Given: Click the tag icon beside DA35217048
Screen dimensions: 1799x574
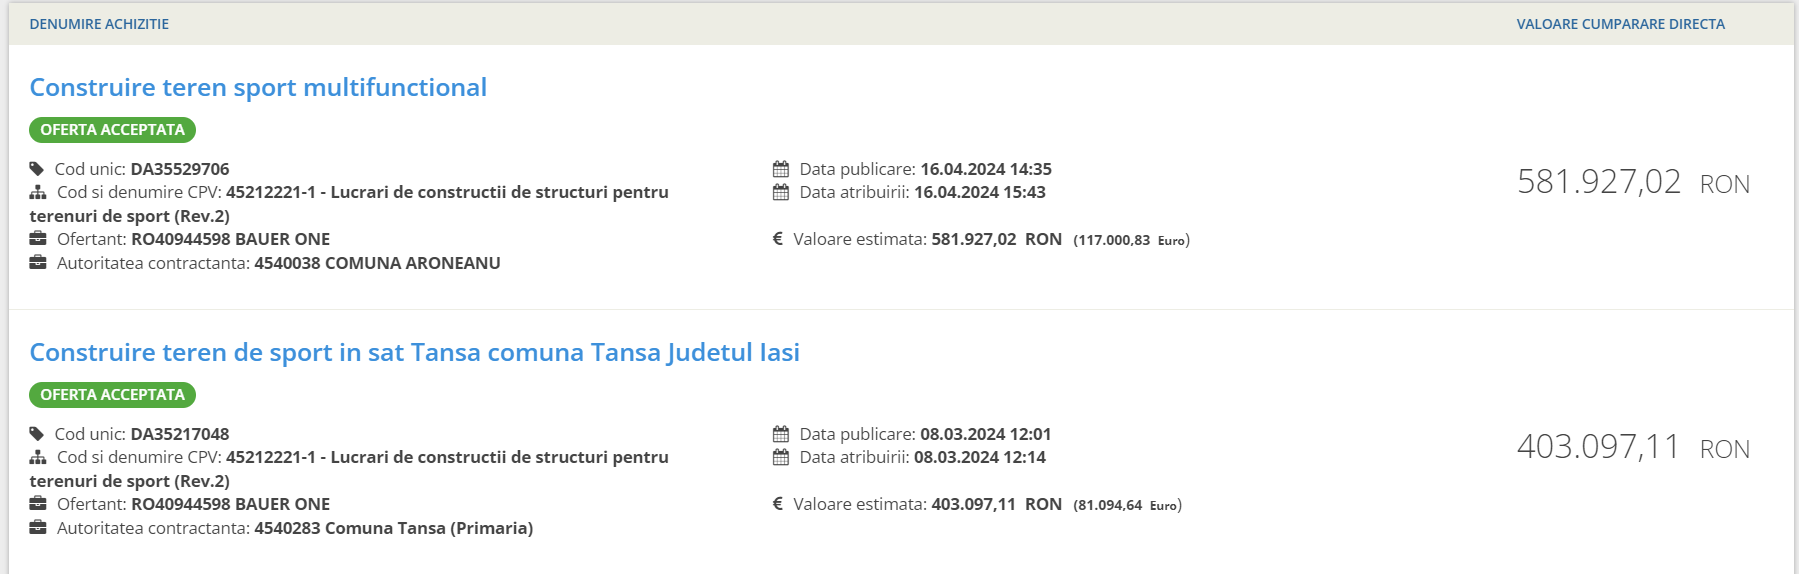Looking at the screenshot, I should (37, 434).
